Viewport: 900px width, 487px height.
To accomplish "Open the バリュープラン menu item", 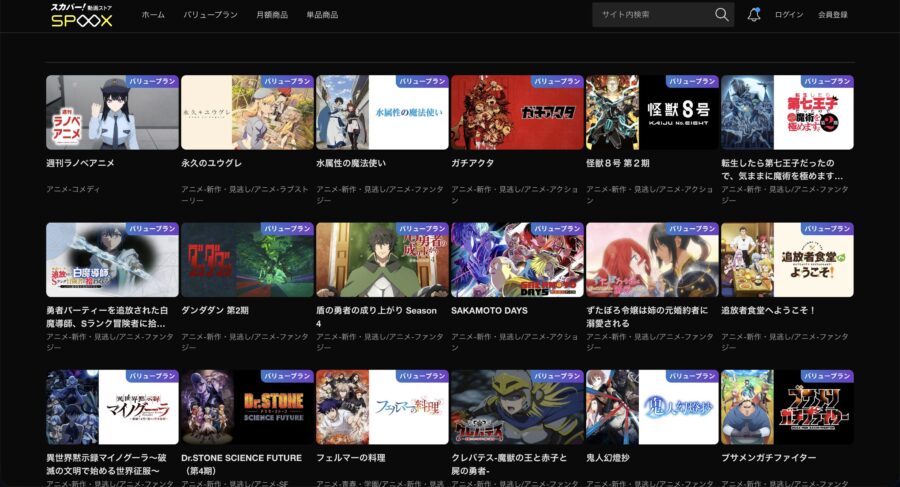I will pyautogui.click(x=211, y=15).
